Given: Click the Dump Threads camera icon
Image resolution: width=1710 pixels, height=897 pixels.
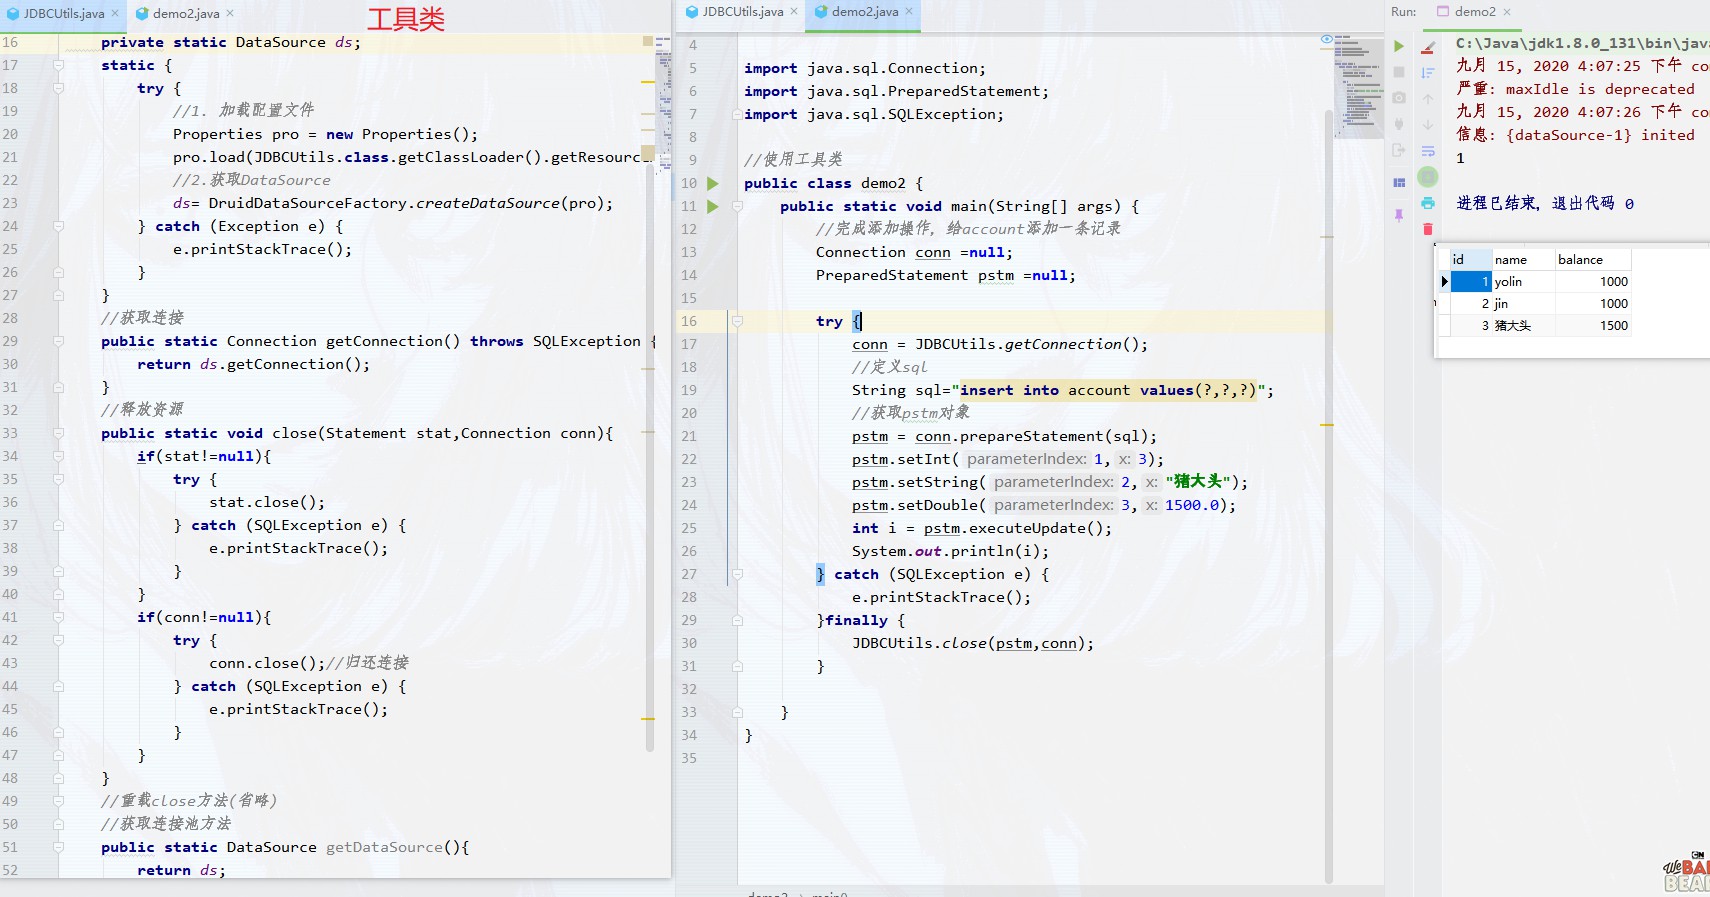Looking at the screenshot, I should tap(1399, 98).
